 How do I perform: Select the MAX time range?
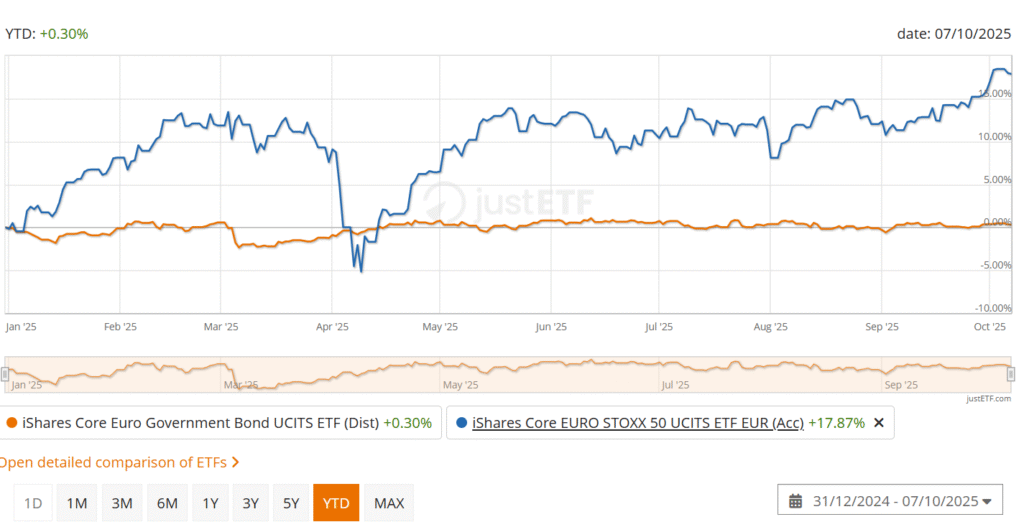click(388, 503)
